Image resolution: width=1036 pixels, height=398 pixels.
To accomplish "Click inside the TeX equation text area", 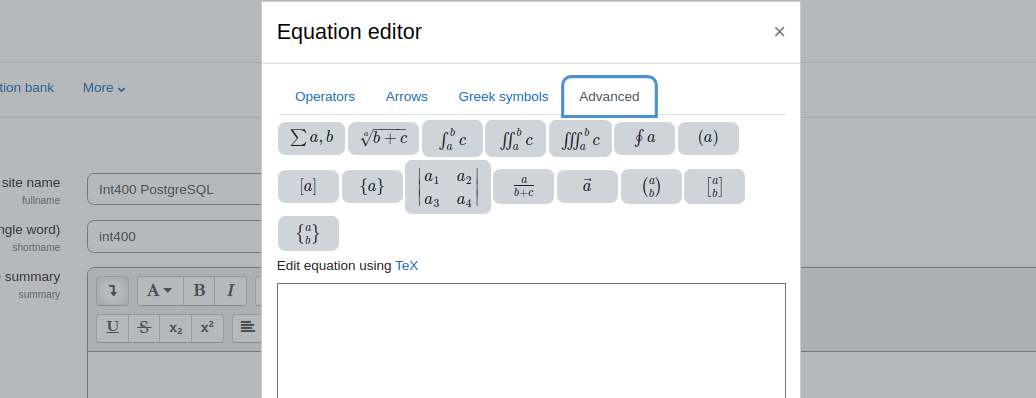I will pyautogui.click(x=531, y=340).
